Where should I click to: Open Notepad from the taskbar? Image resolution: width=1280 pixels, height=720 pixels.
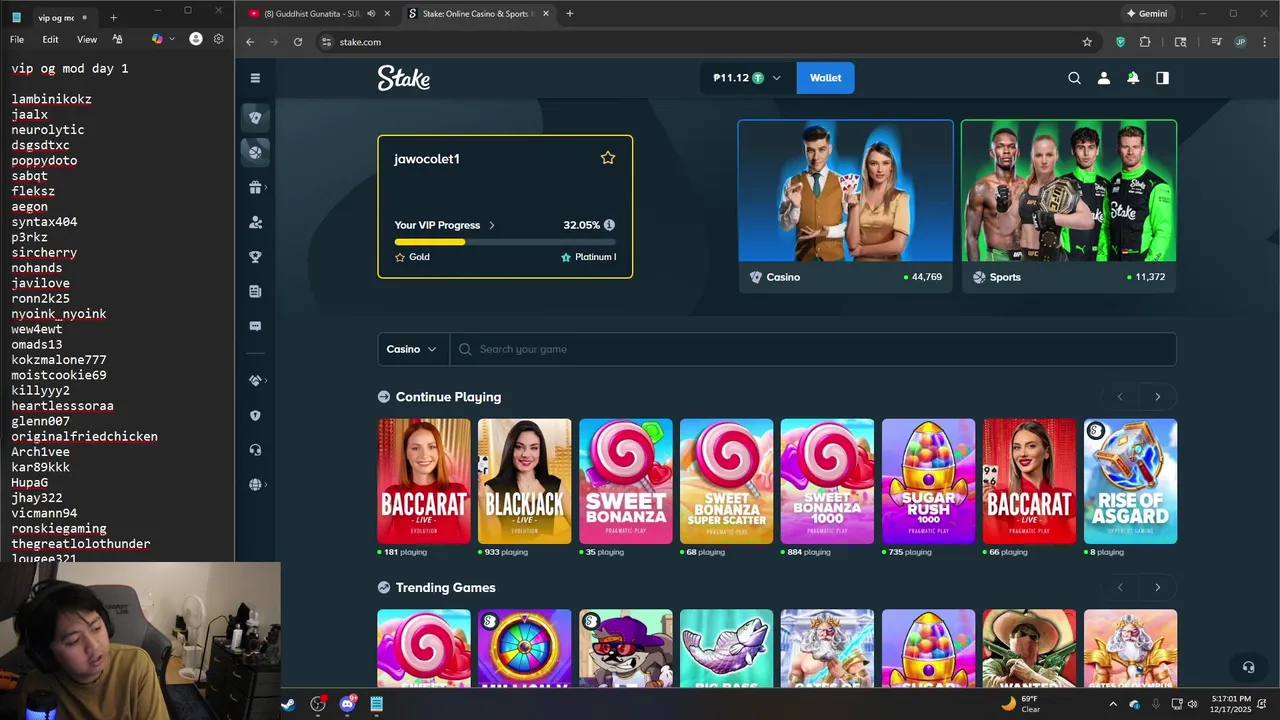point(377,704)
